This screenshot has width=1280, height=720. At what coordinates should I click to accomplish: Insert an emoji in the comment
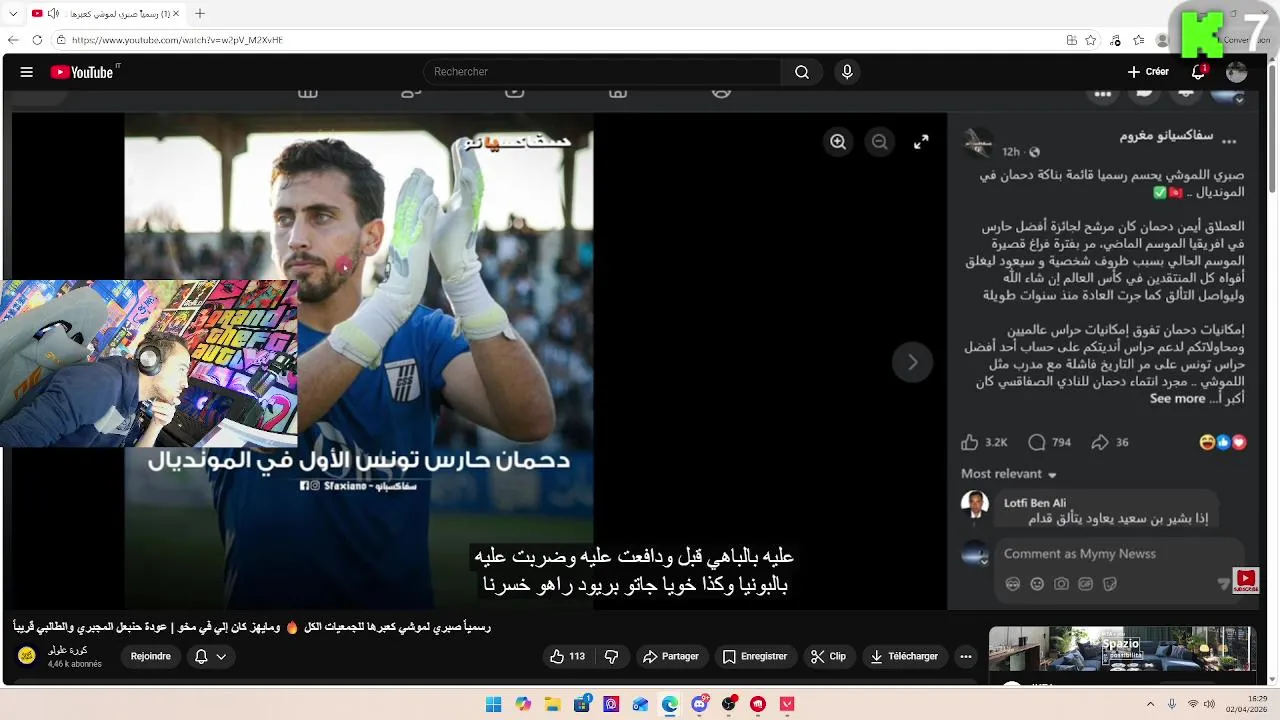[1037, 584]
